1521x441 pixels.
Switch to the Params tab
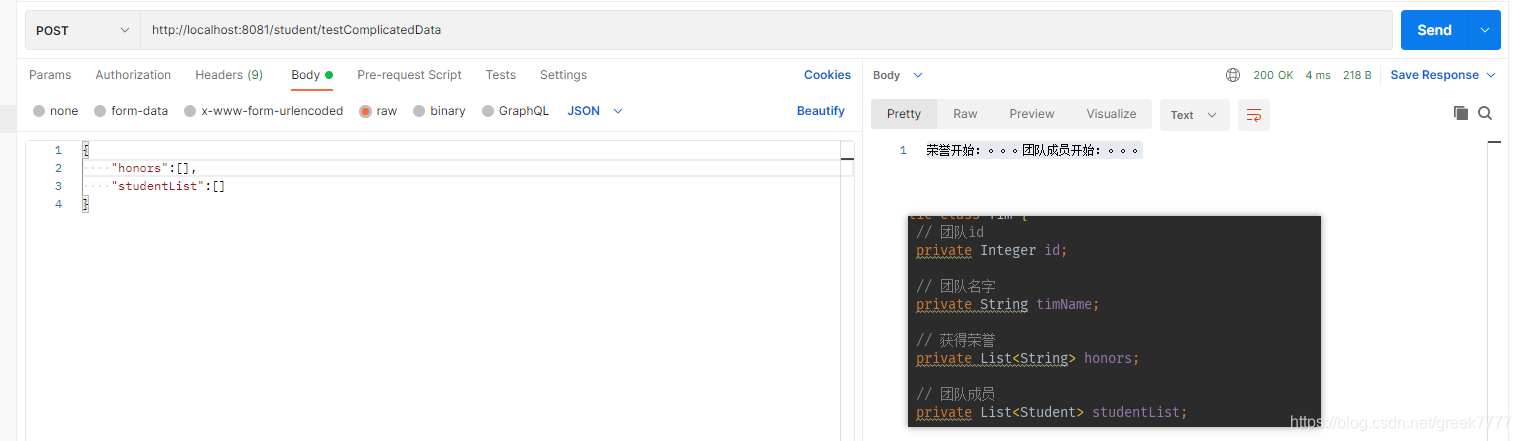tap(50, 75)
